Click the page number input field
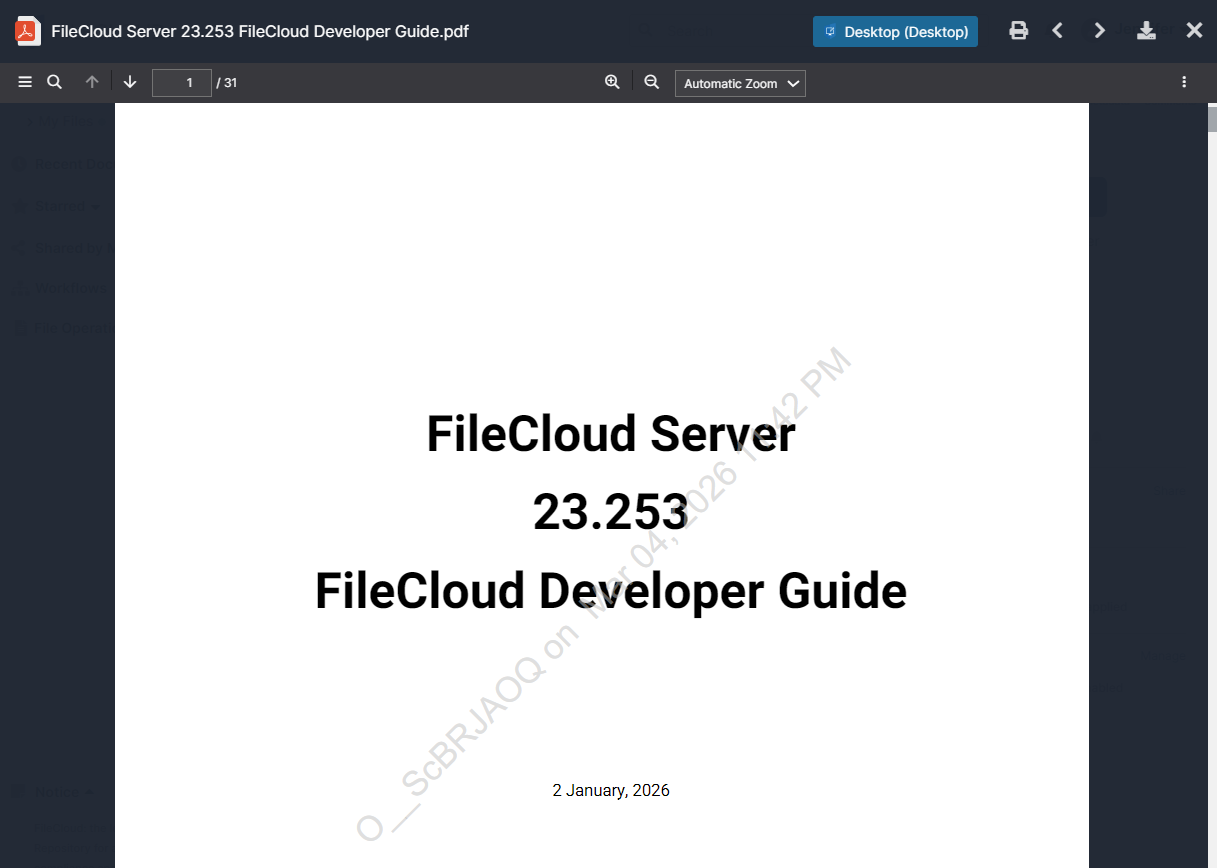The image size is (1217, 868). click(x=181, y=83)
